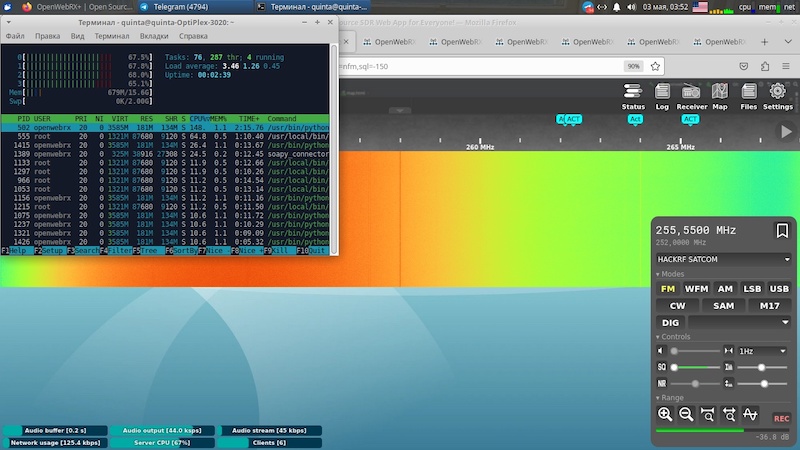800x450 pixels.
Task: Select the USB demodulation mode
Action: [x=779, y=289]
